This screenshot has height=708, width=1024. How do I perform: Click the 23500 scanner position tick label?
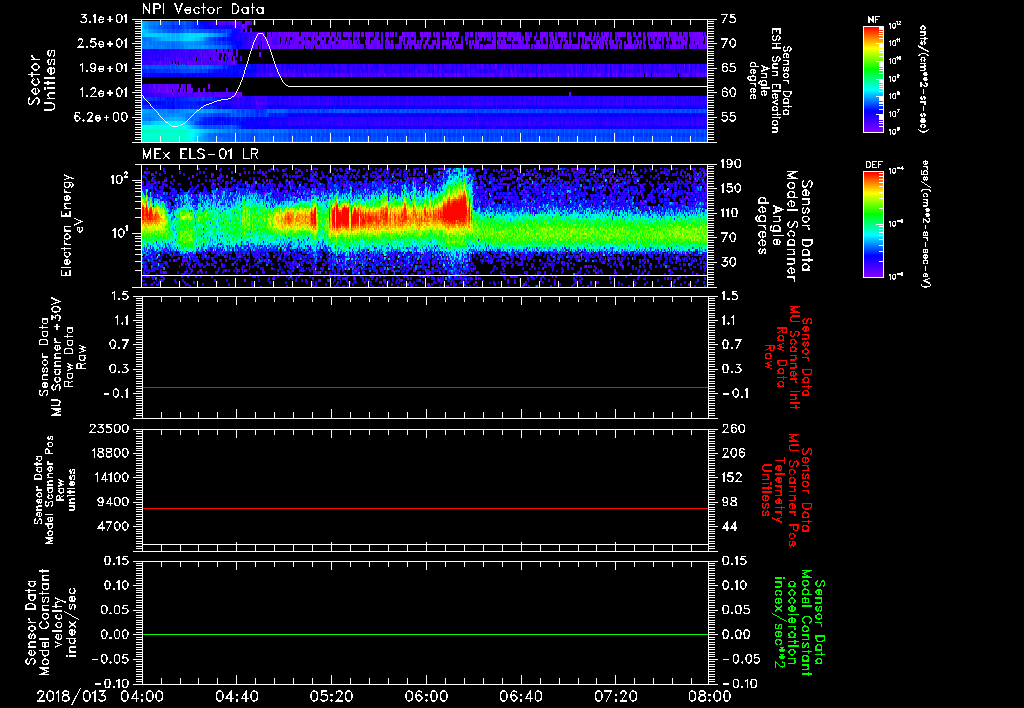pos(109,428)
